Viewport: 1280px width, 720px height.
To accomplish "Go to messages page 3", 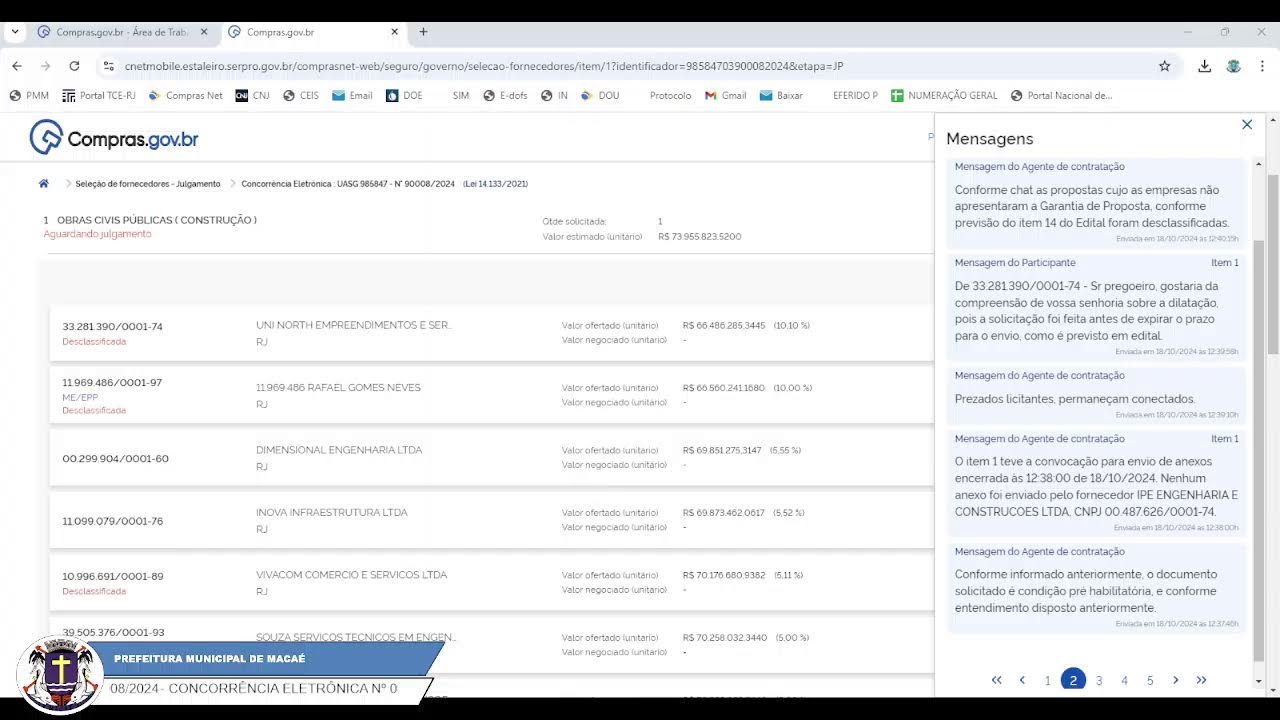I will pos(1099,681).
